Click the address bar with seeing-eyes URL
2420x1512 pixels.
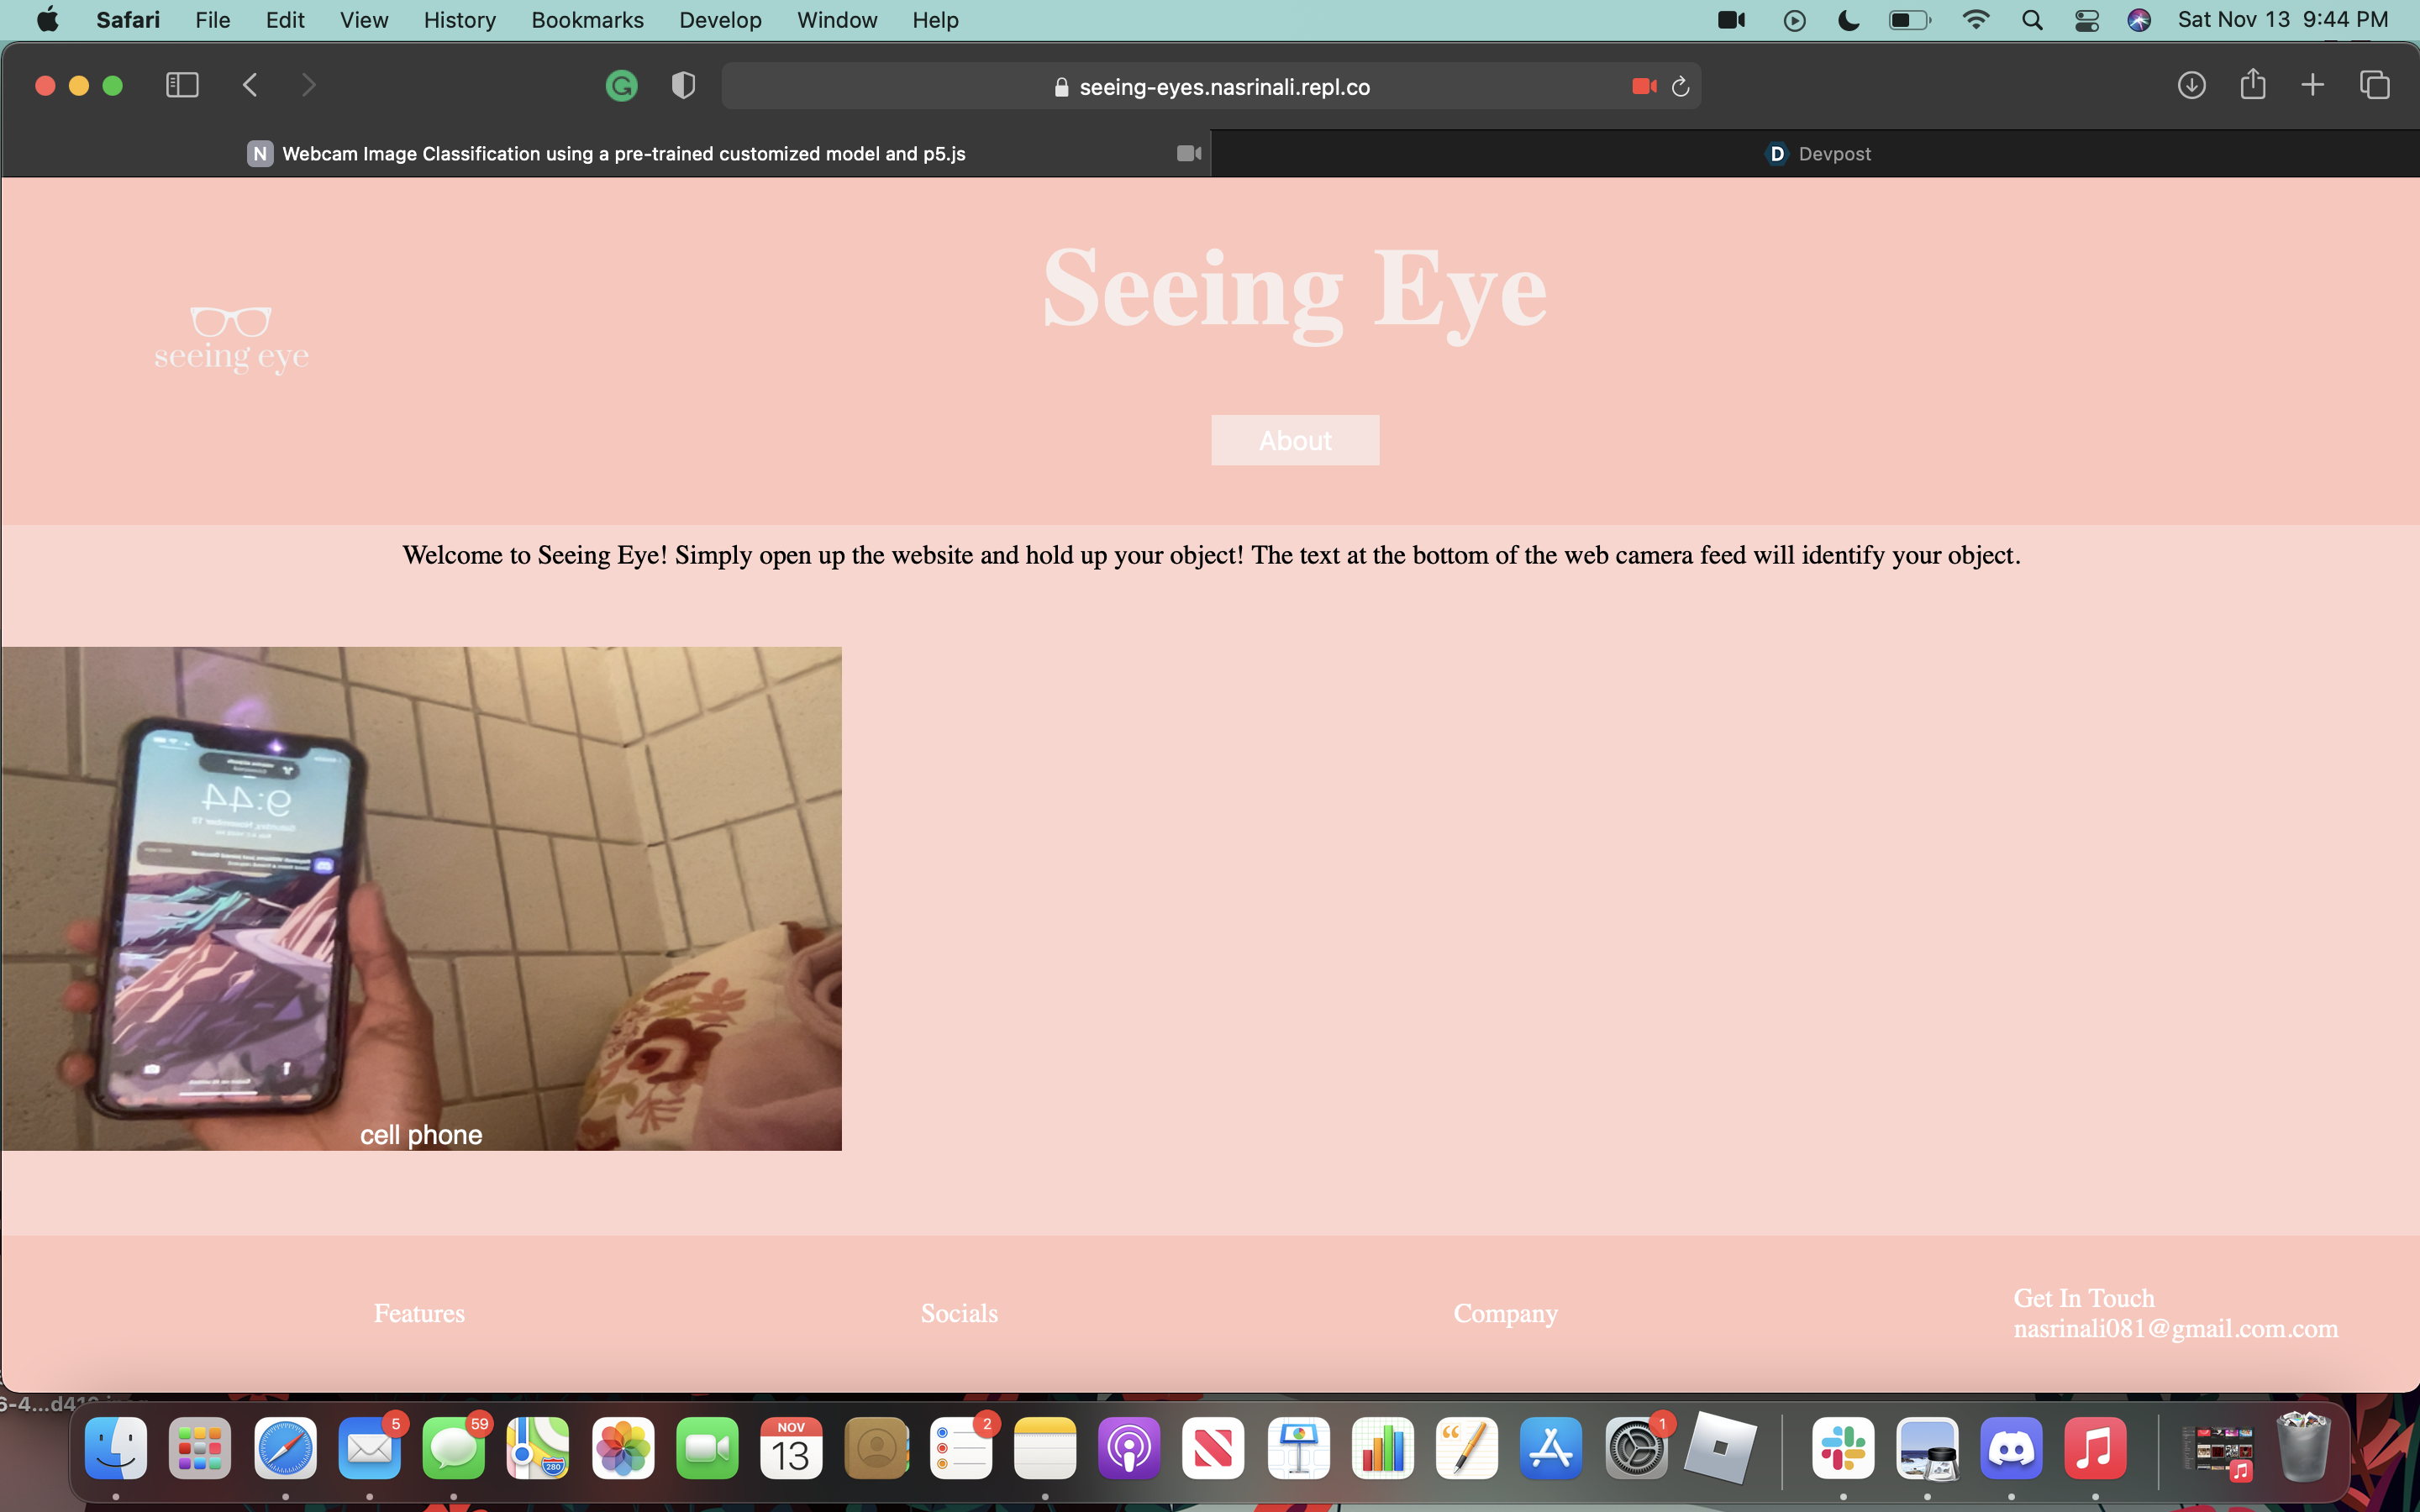[1210, 87]
